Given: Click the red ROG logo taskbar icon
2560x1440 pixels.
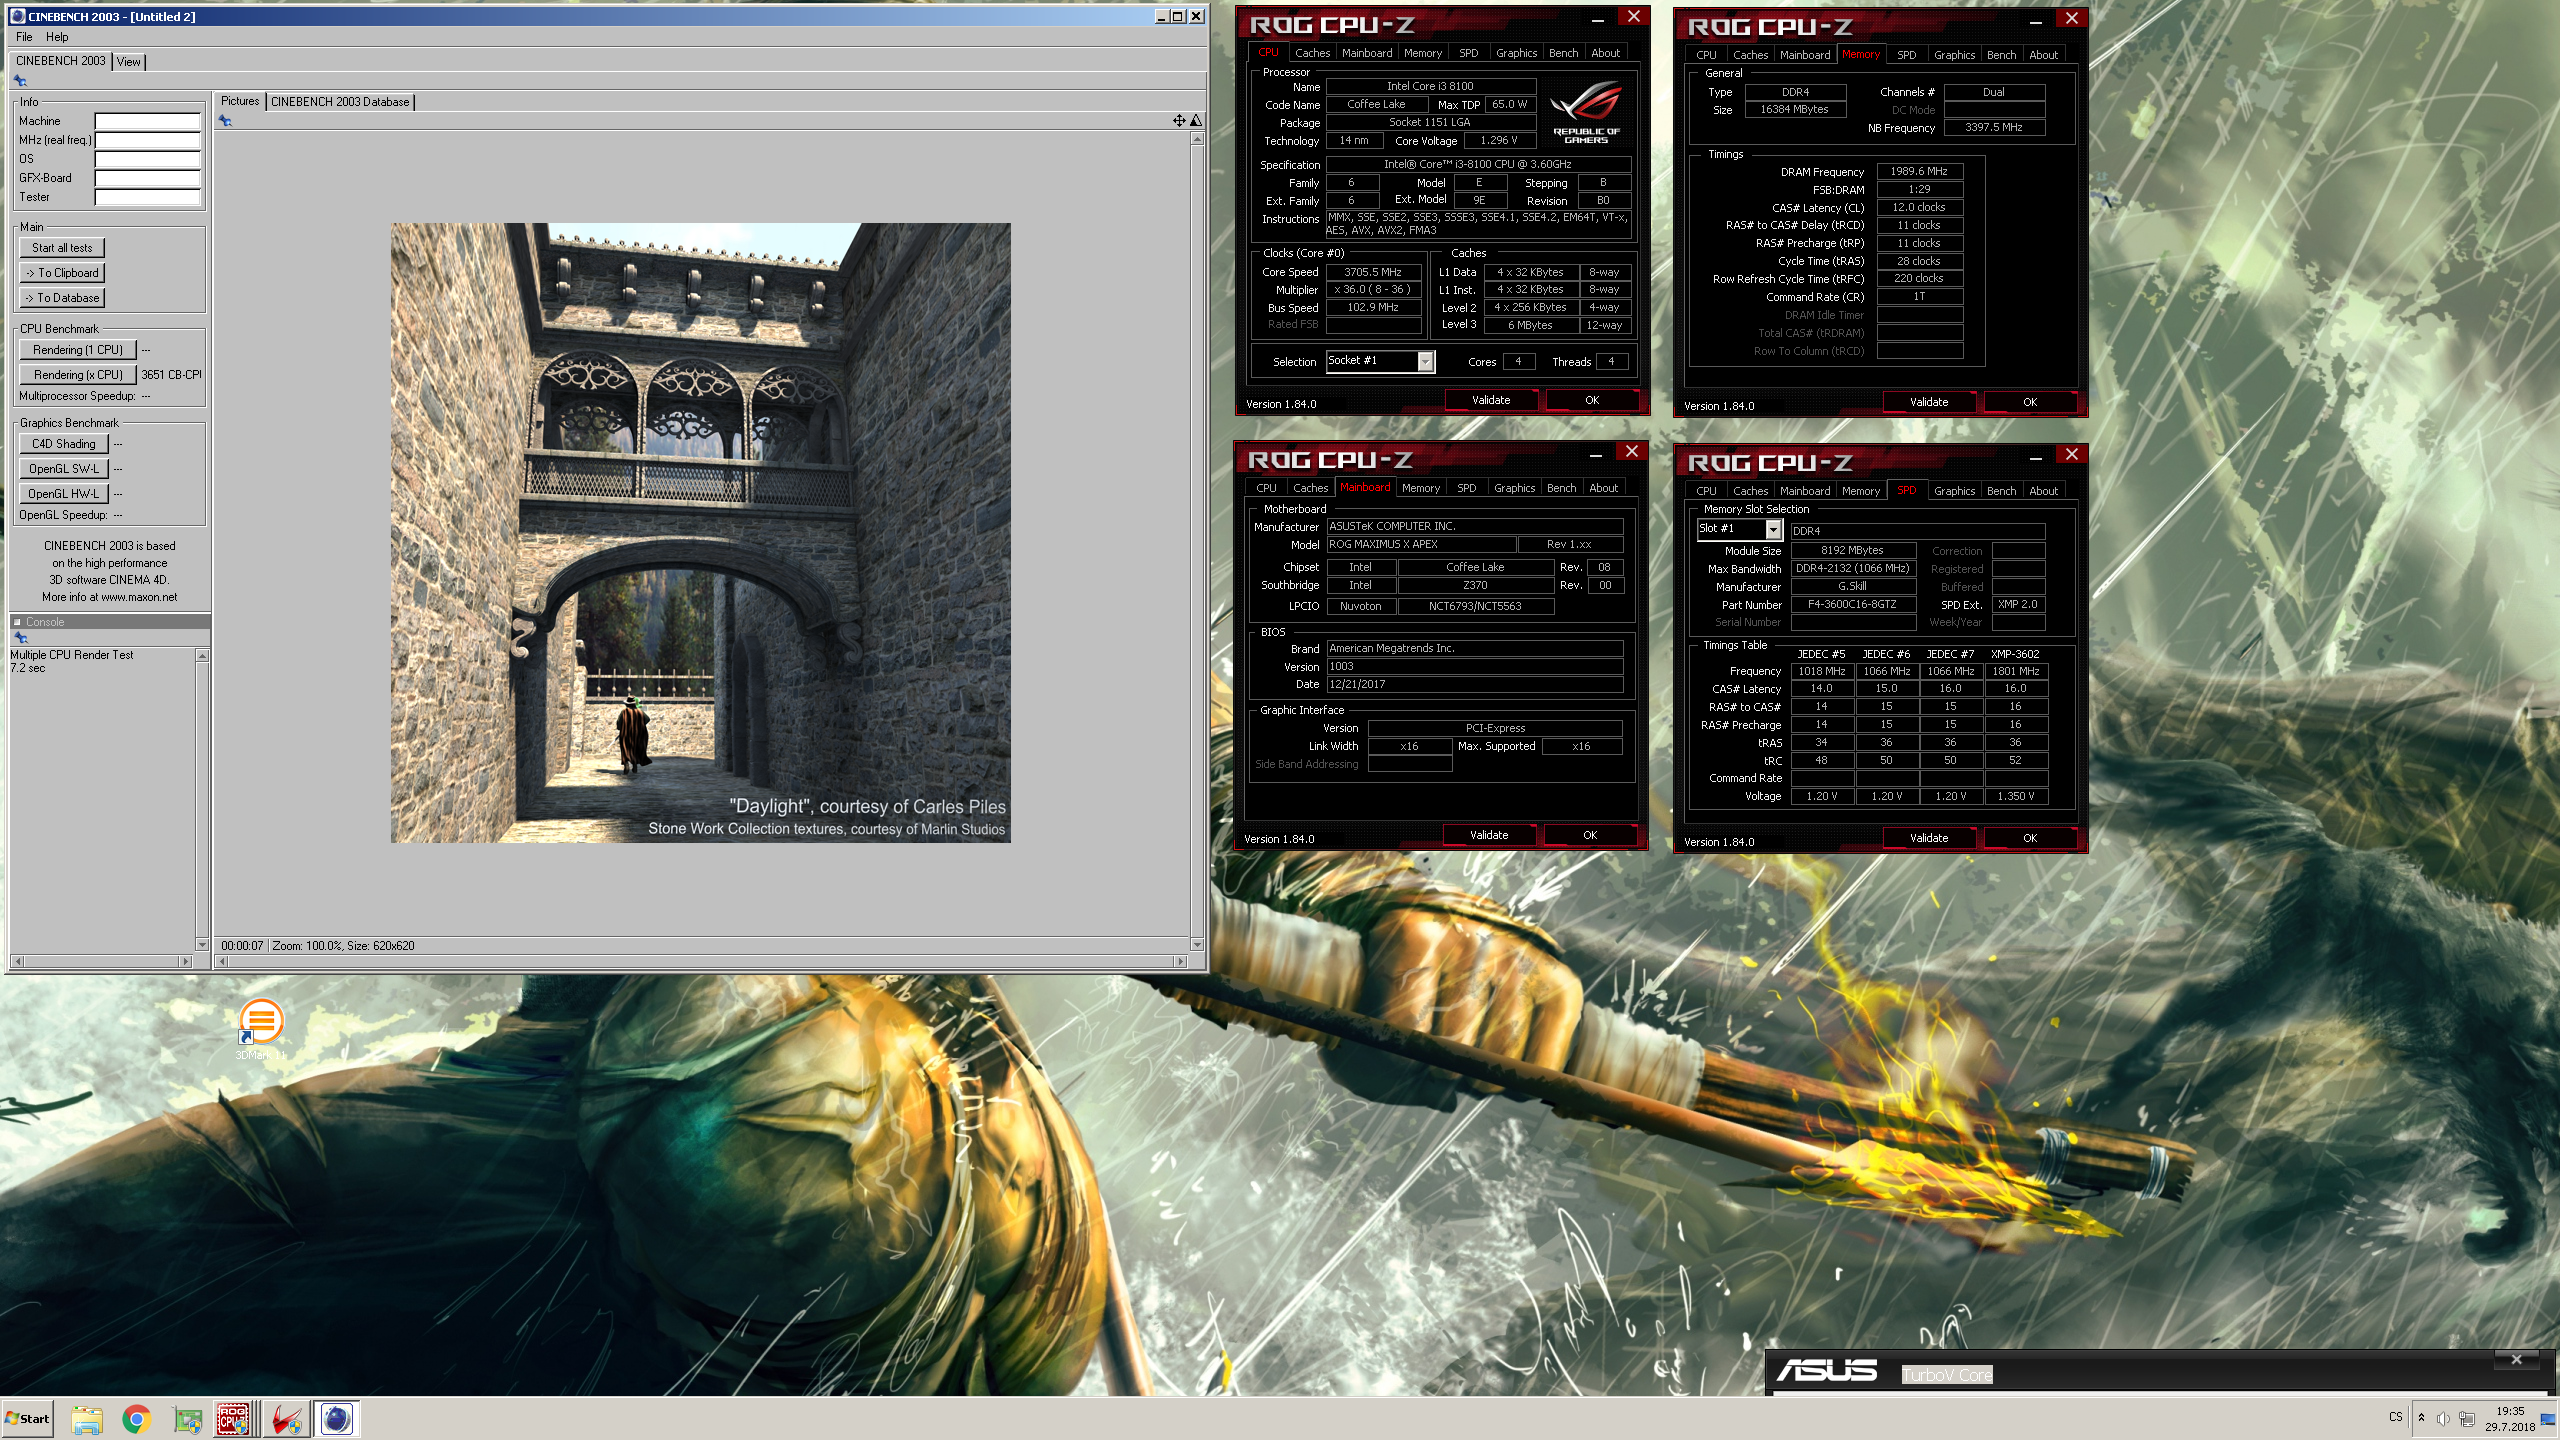Looking at the screenshot, I should click(286, 1419).
